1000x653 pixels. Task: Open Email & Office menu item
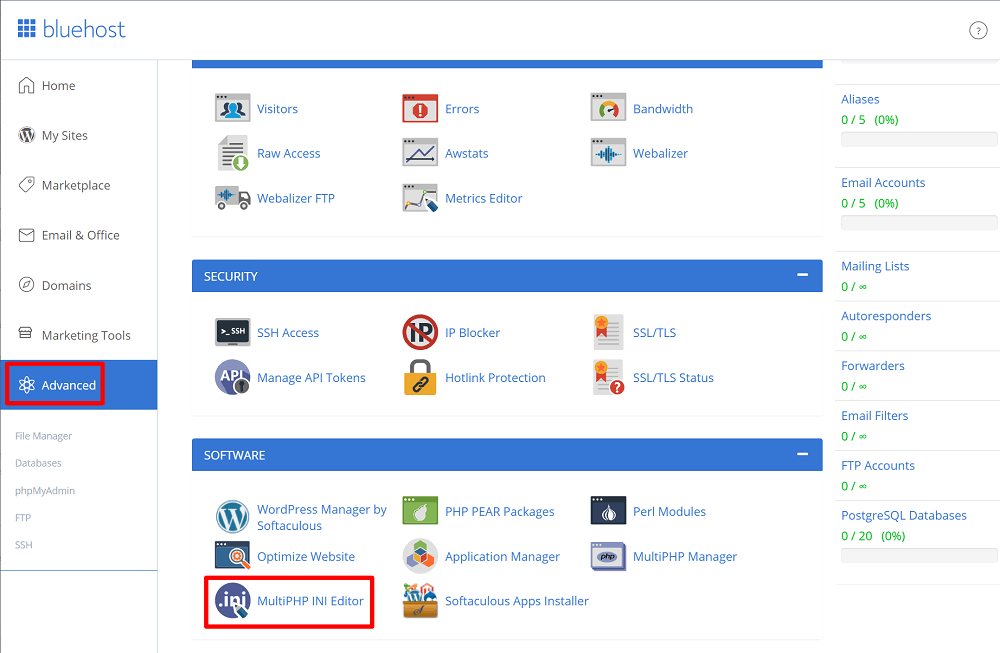tap(79, 235)
